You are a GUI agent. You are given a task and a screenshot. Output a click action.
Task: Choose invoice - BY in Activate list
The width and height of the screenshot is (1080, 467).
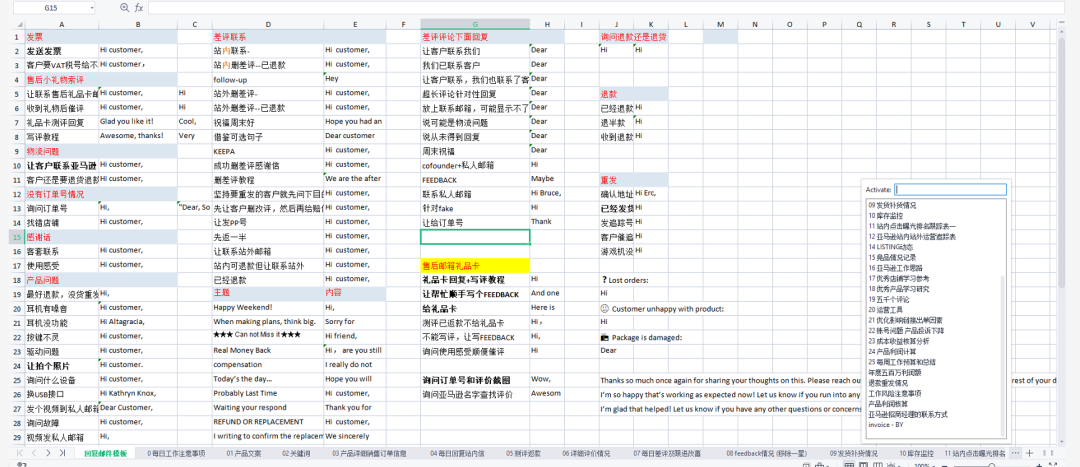click(886, 424)
